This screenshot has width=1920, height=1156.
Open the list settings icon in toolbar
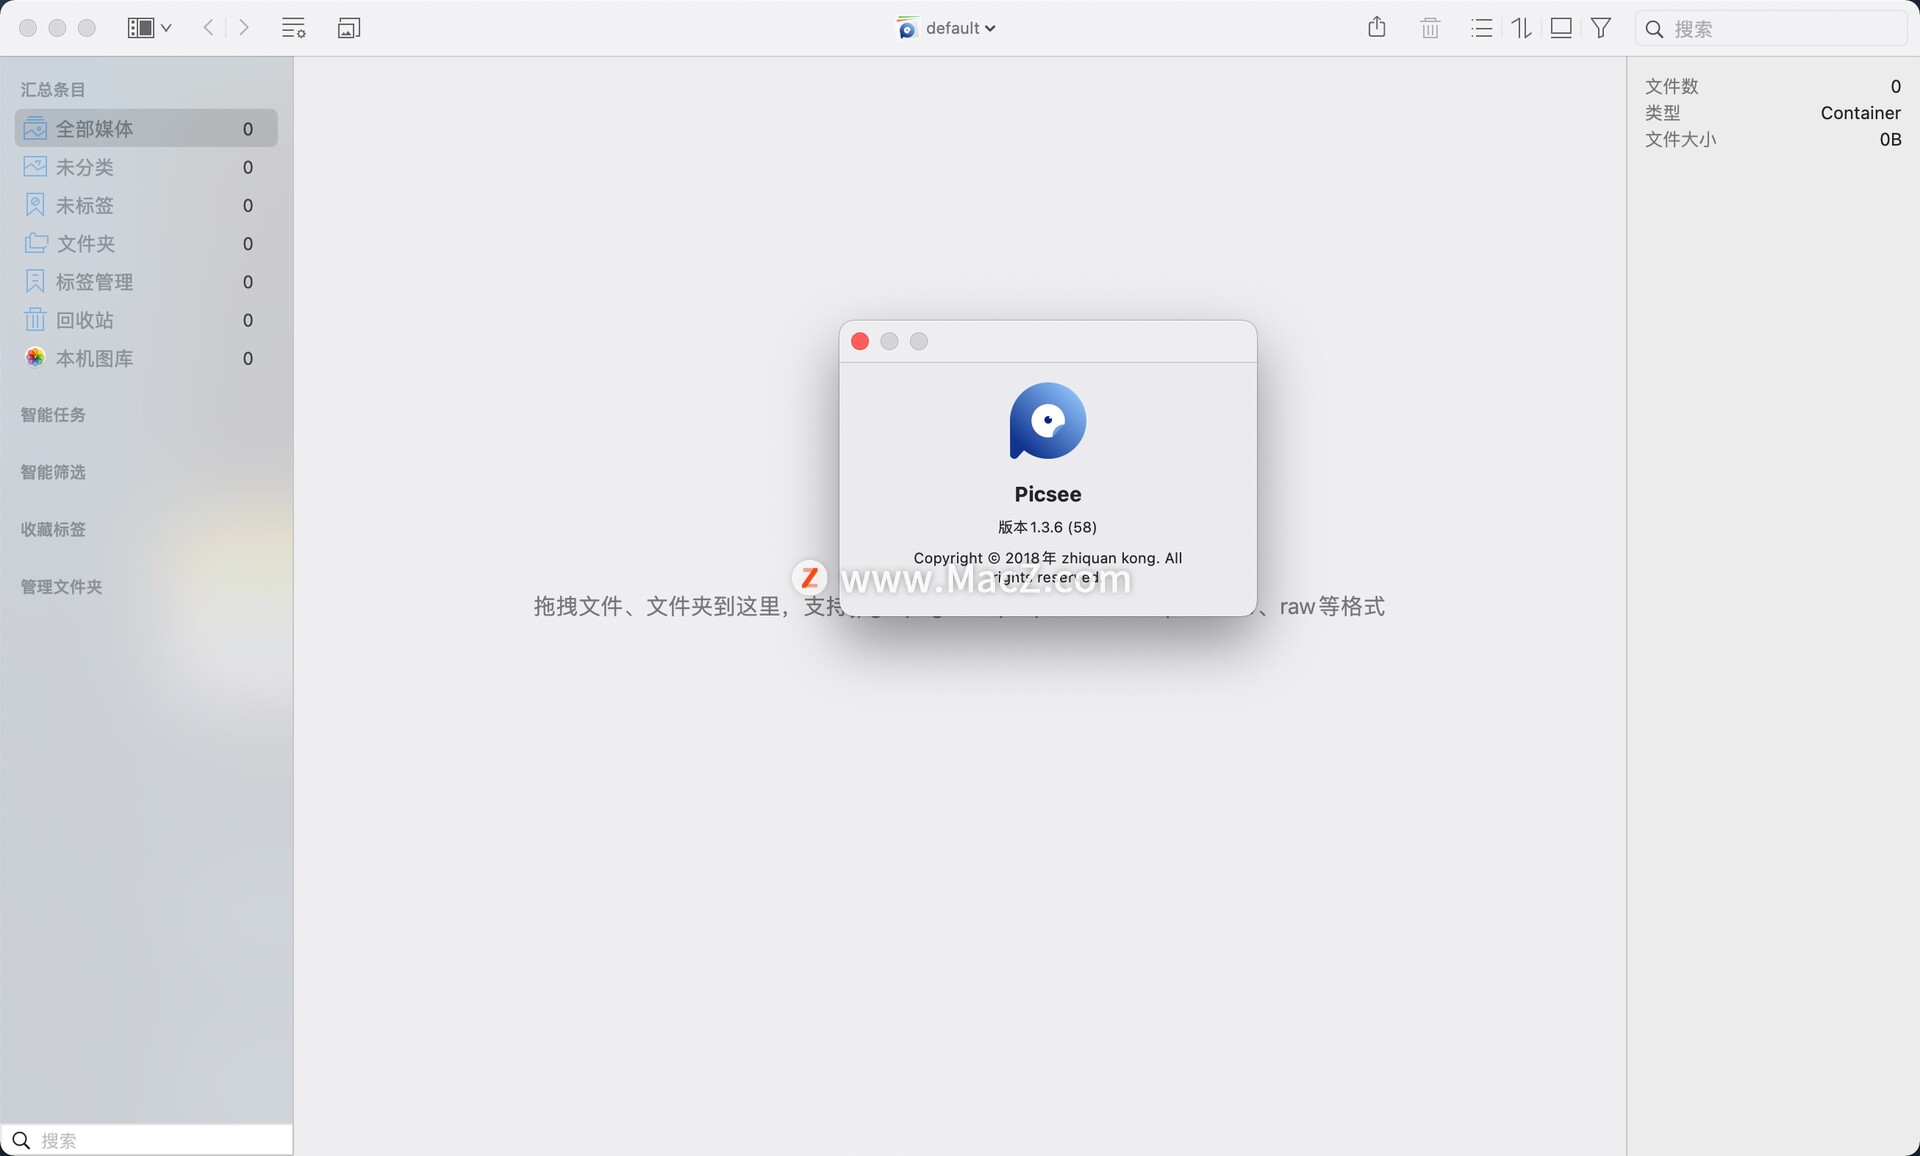click(293, 28)
